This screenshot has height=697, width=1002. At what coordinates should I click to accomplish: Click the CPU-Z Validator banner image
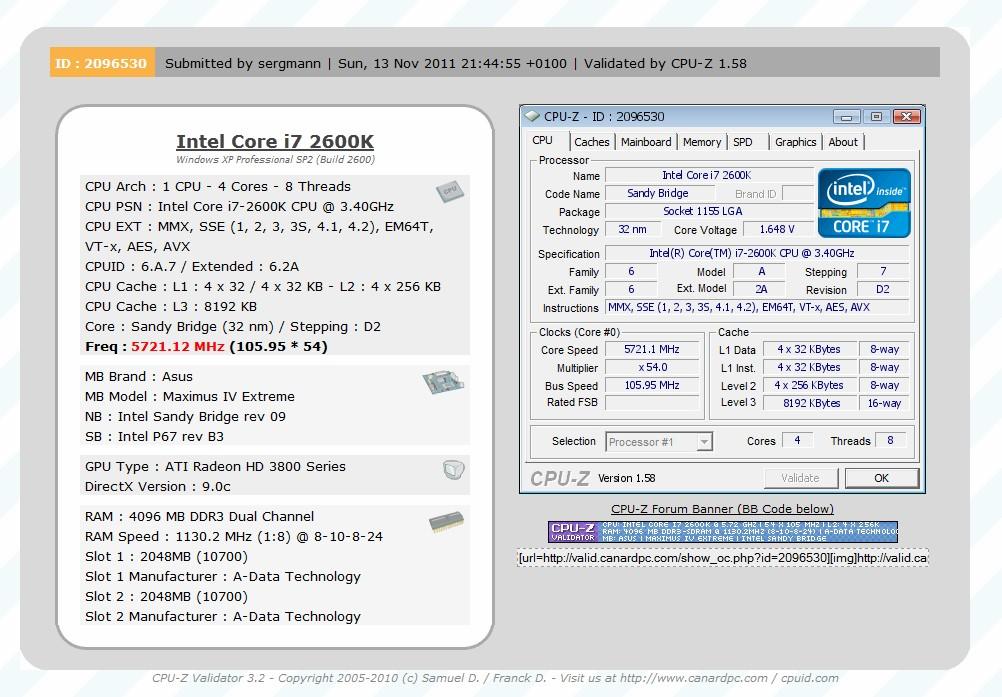(723, 532)
